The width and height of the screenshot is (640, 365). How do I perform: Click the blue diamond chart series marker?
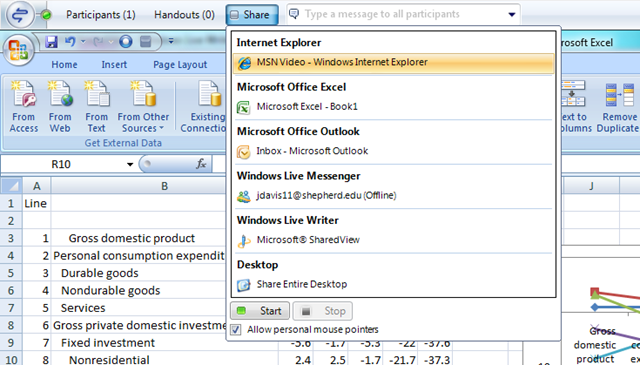click(x=595, y=307)
